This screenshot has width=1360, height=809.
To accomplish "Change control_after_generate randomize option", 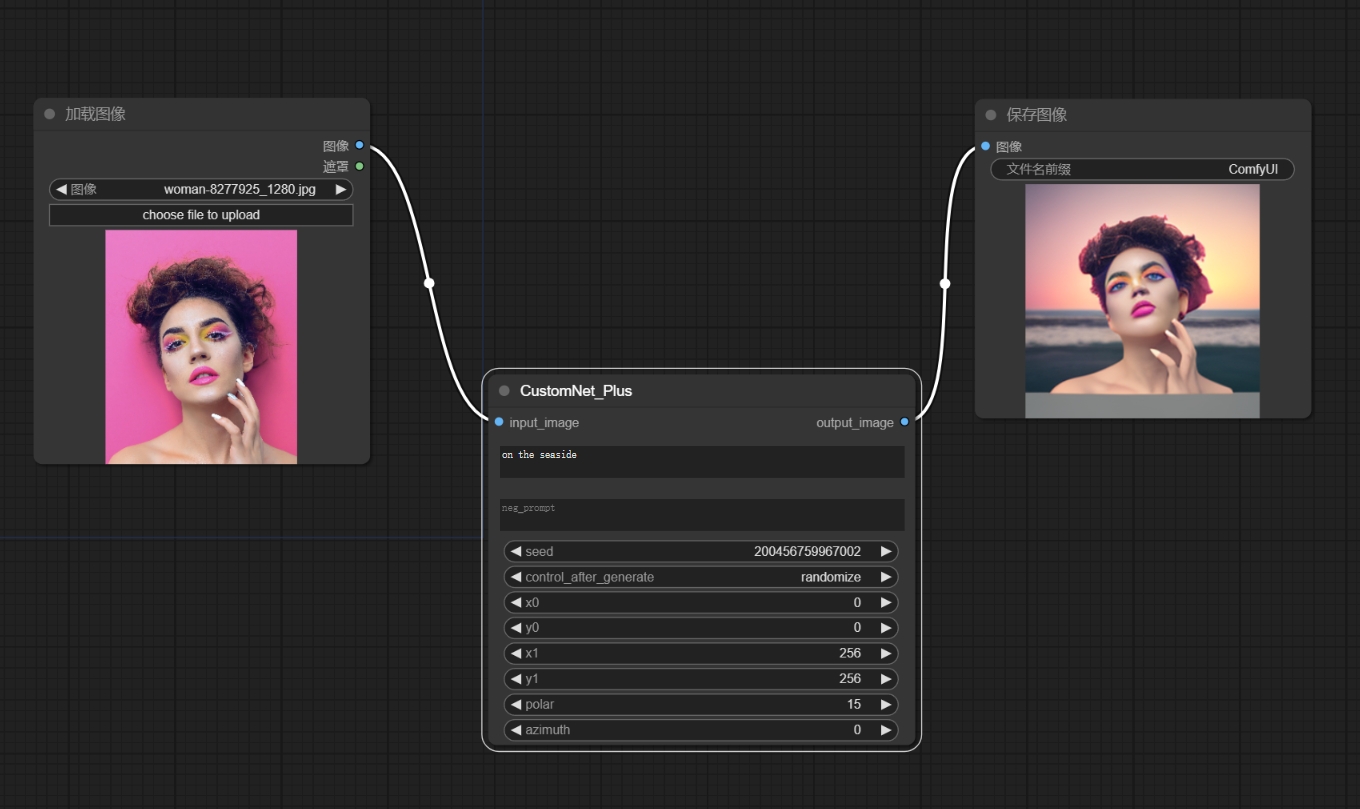I will coord(701,577).
